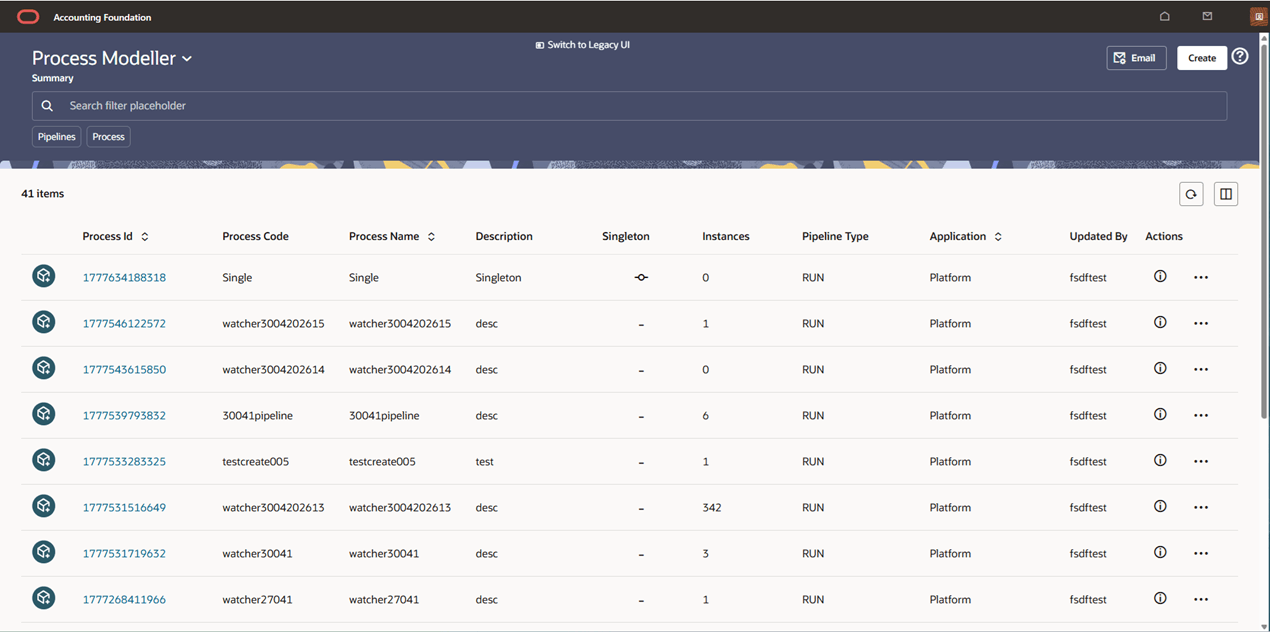1270x632 pixels.
Task: Open process link 1777268411966
Action: [124, 599]
